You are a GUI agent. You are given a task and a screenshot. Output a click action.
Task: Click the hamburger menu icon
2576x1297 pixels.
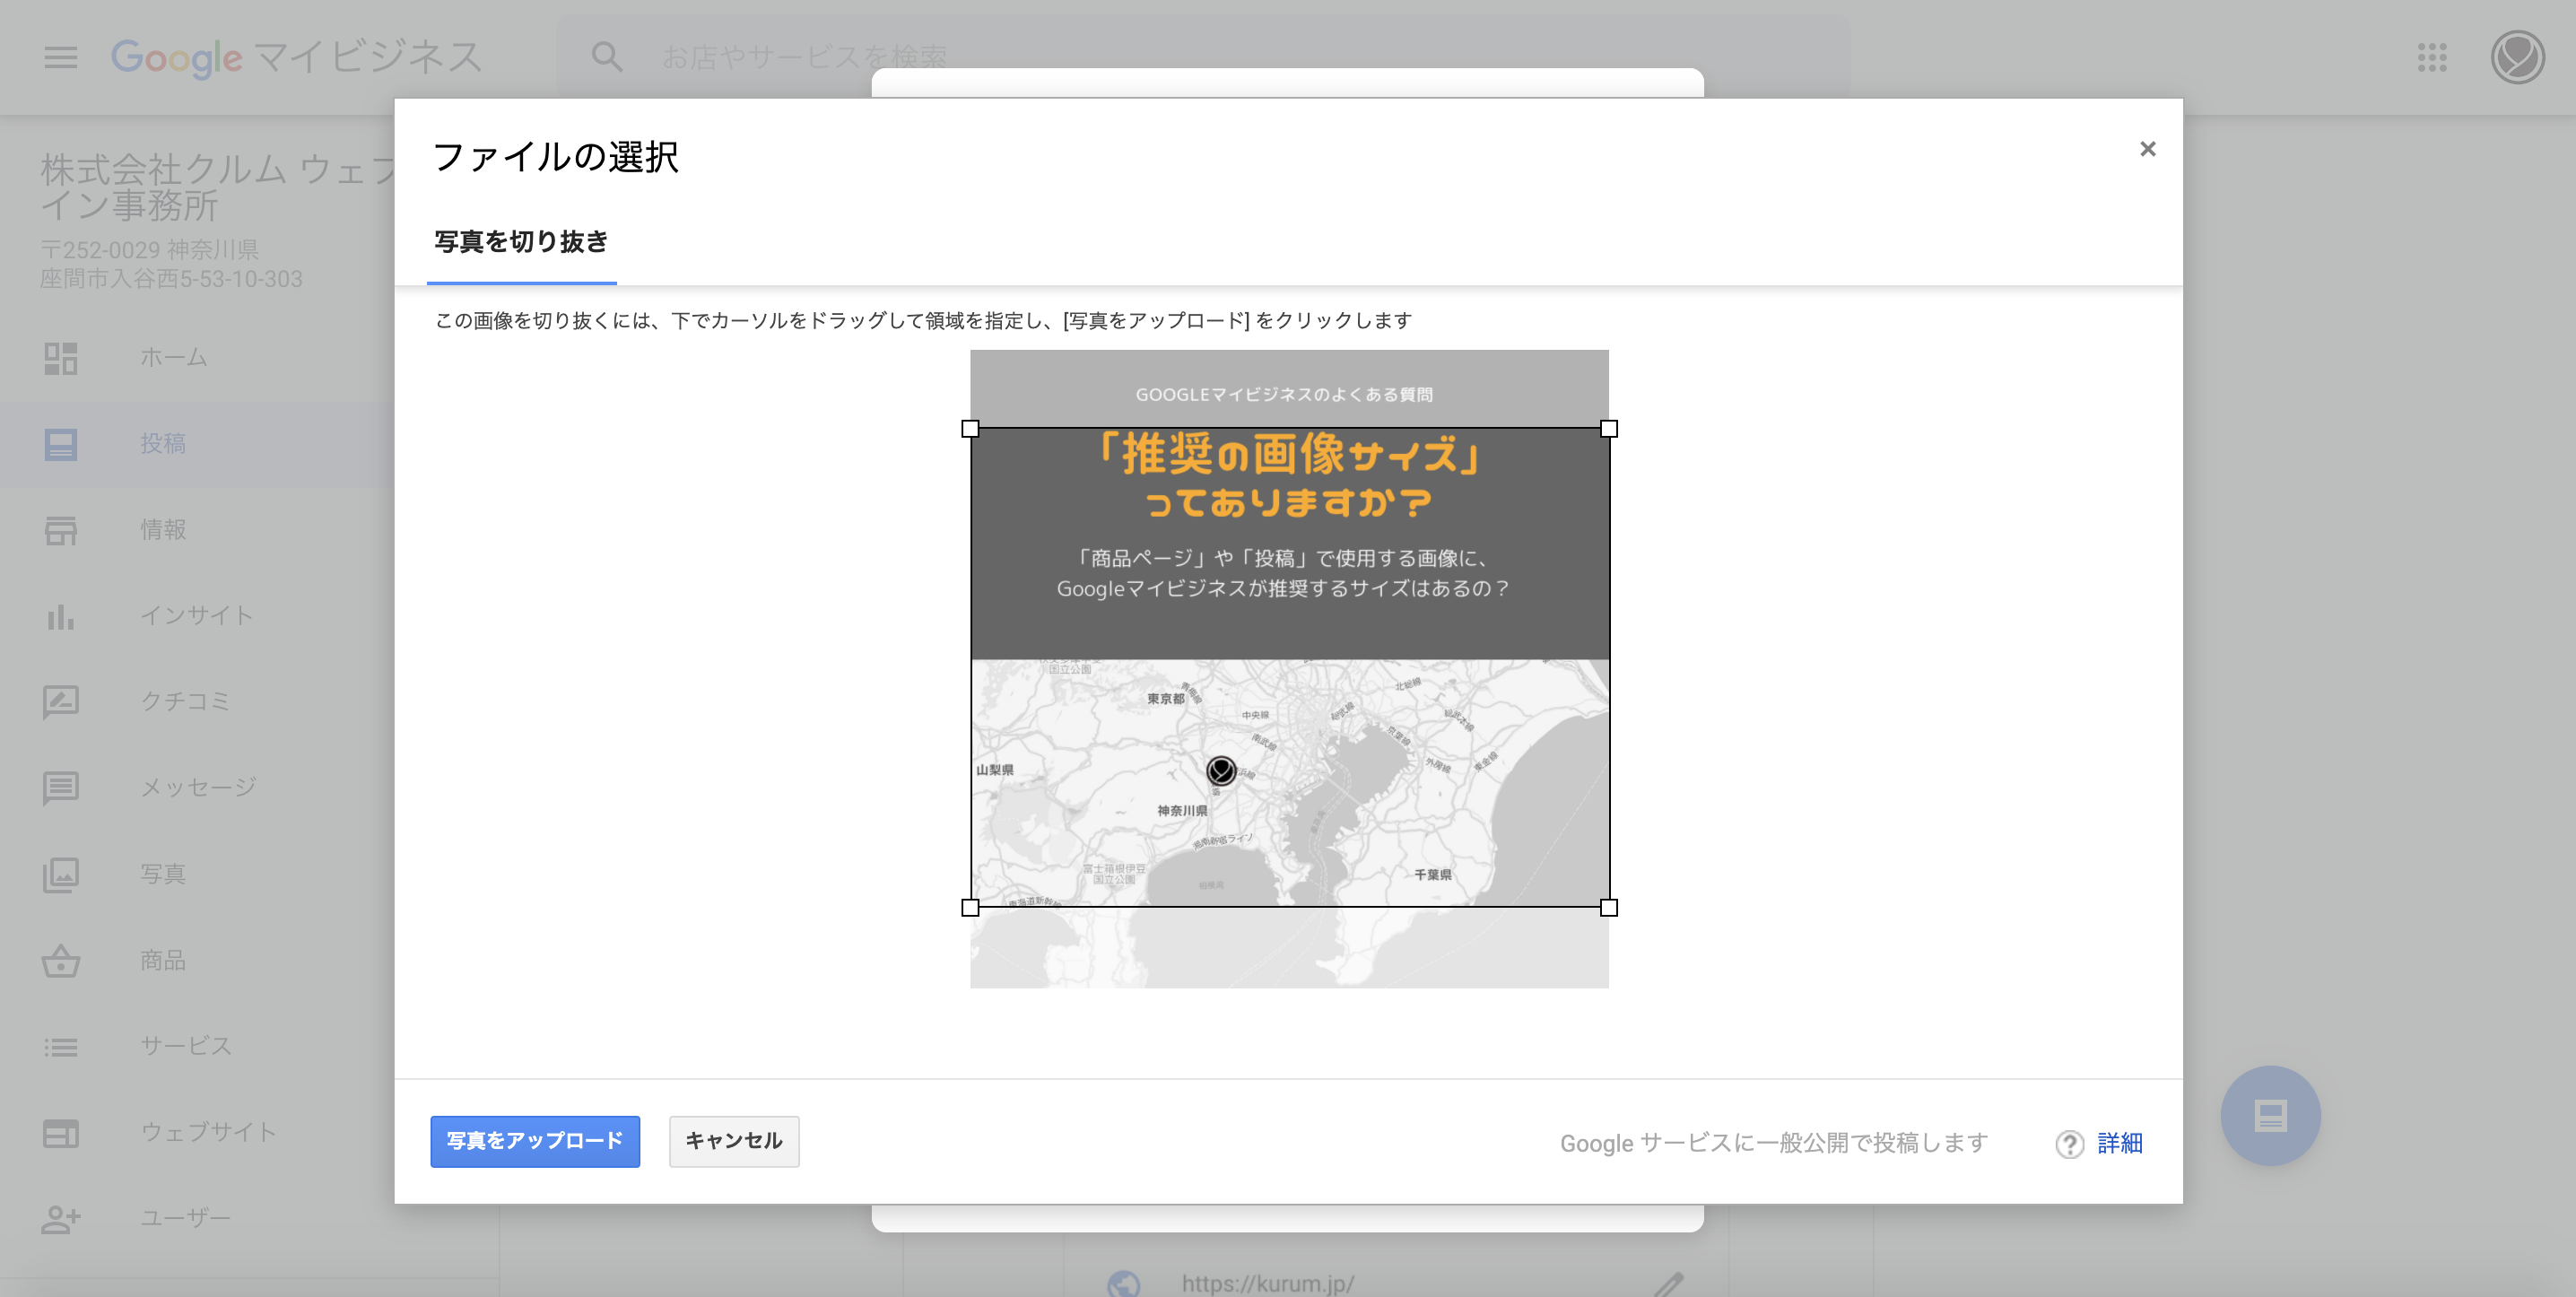pyautogui.click(x=61, y=57)
